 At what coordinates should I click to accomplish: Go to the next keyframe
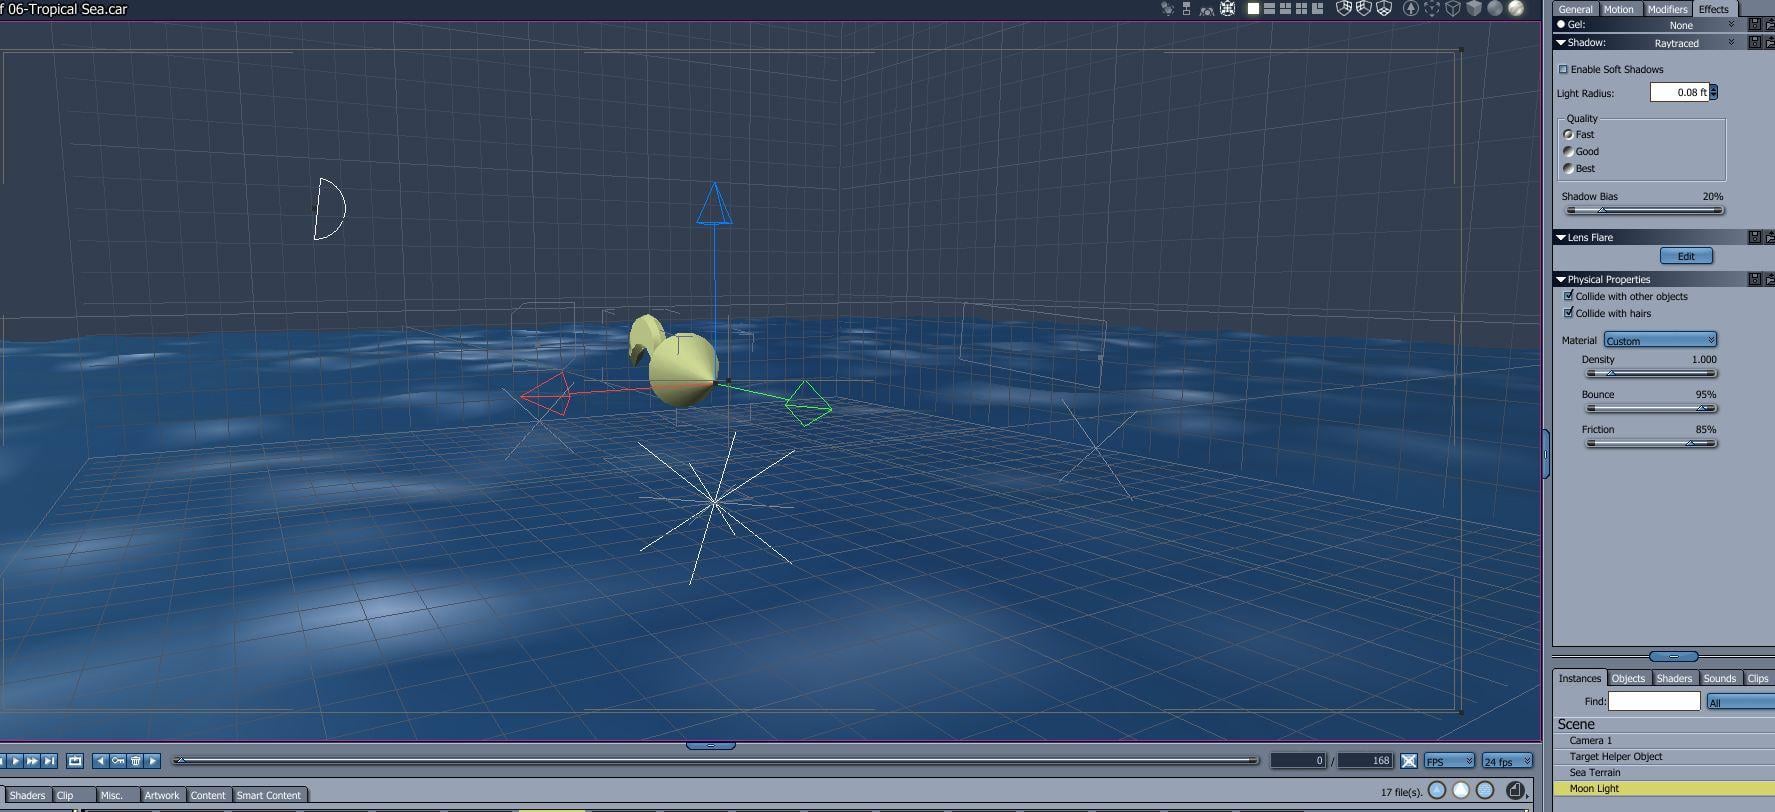point(152,761)
